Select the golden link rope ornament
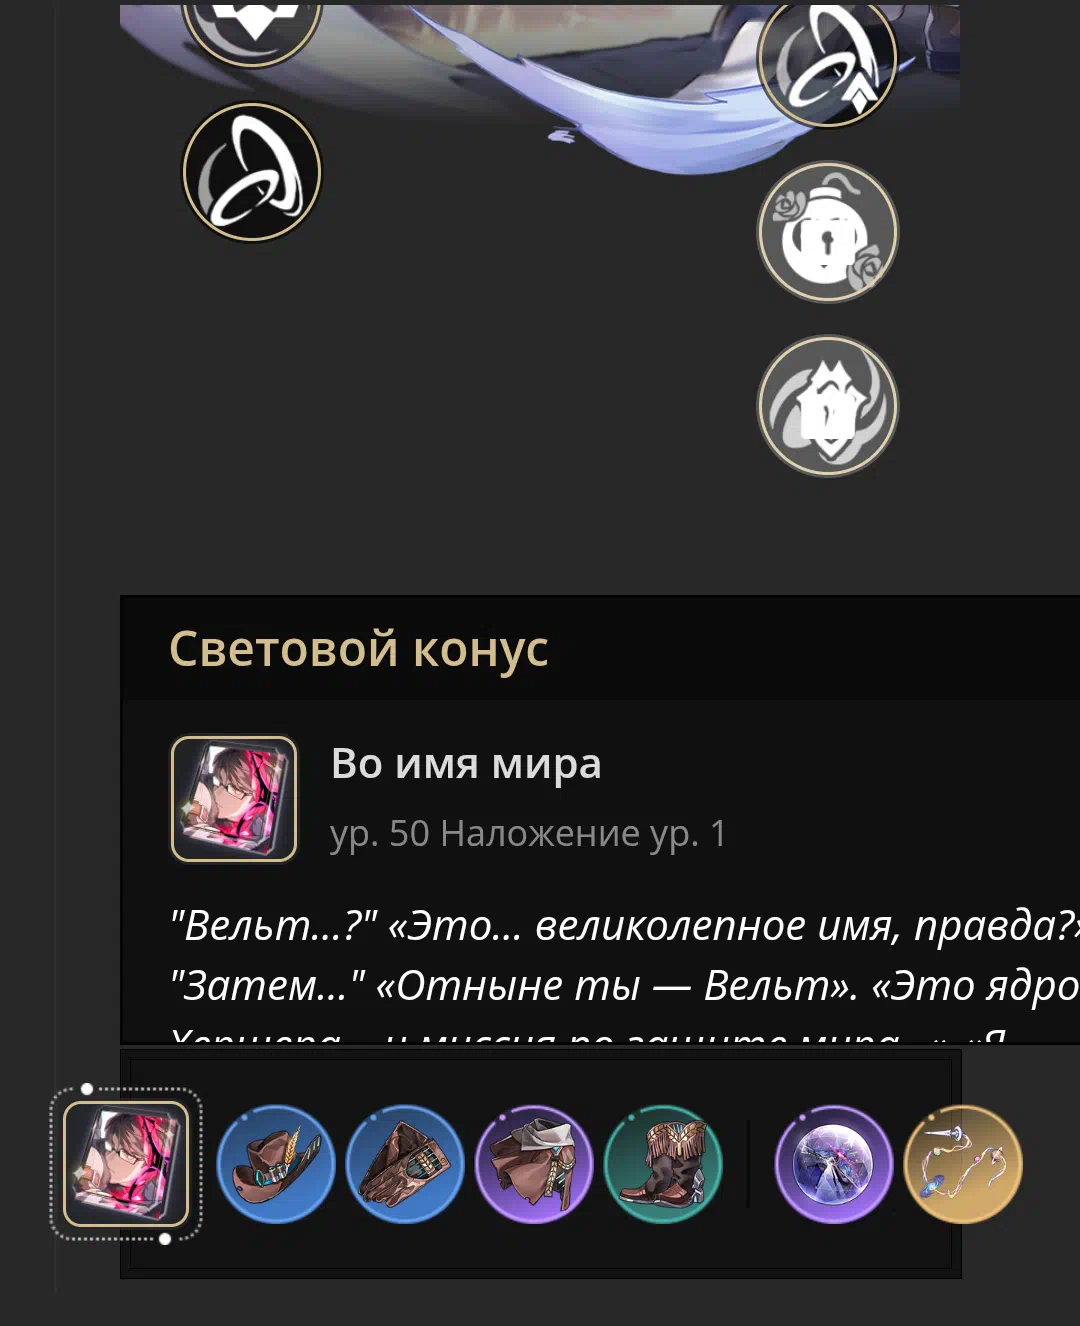The height and width of the screenshot is (1326, 1080). [963, 1164]
